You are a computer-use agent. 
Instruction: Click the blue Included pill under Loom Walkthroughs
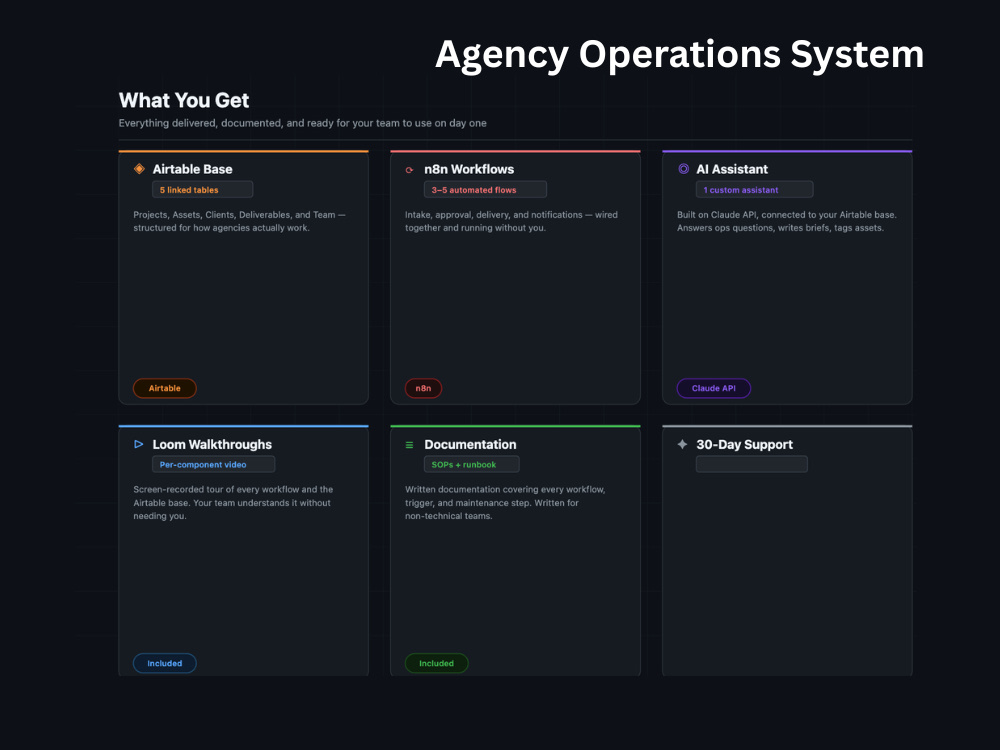[165, 663]
